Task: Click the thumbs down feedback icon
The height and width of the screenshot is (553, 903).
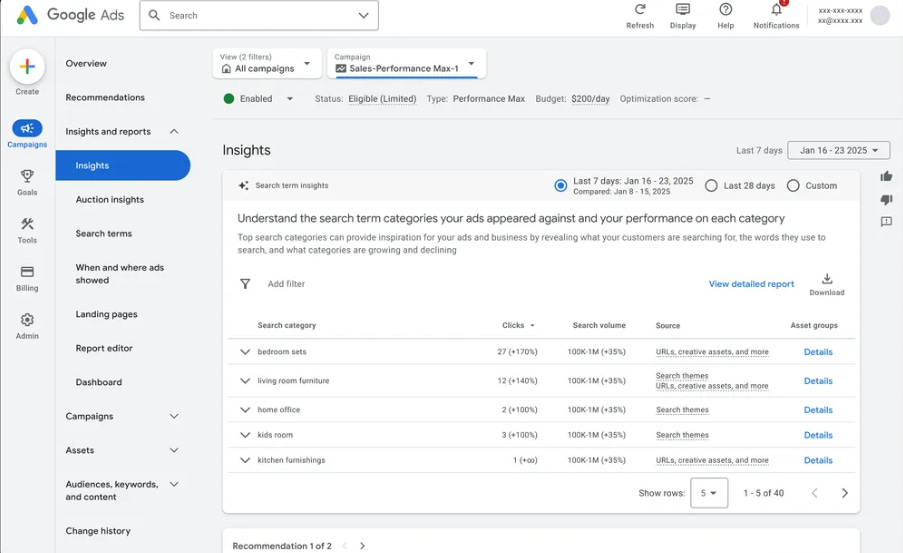Action: pyautogui.click(x=886, y=199)
